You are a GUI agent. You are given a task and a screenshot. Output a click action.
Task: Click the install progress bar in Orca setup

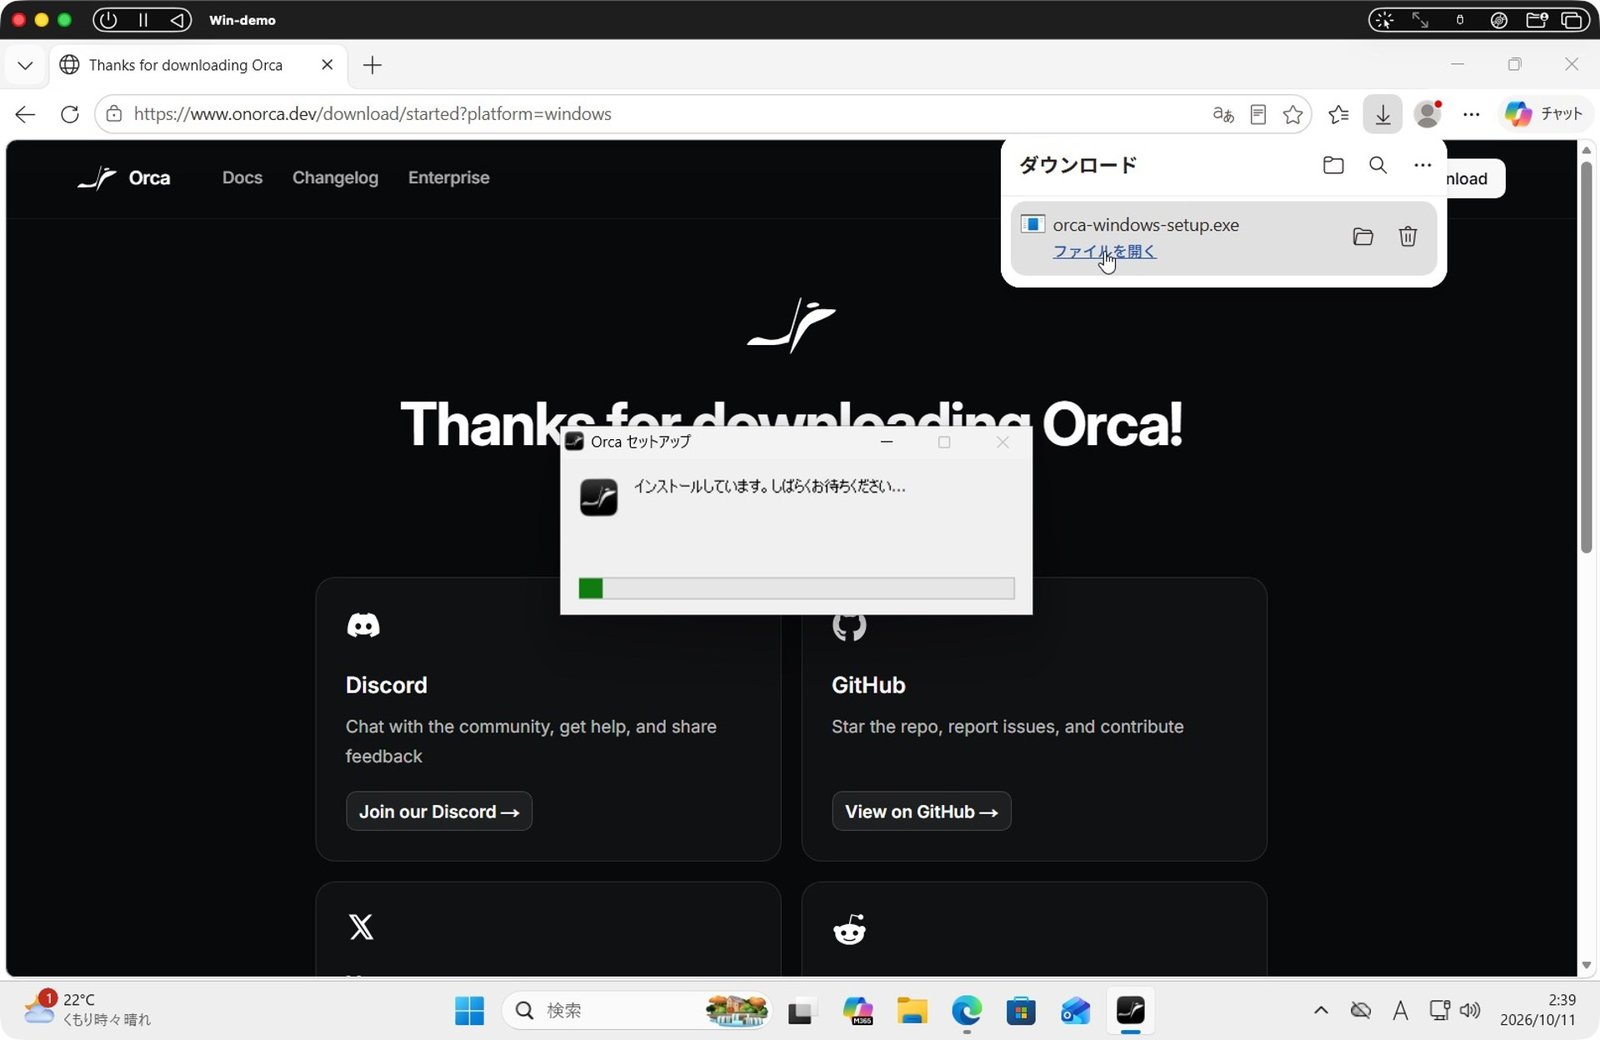[796, 588]
